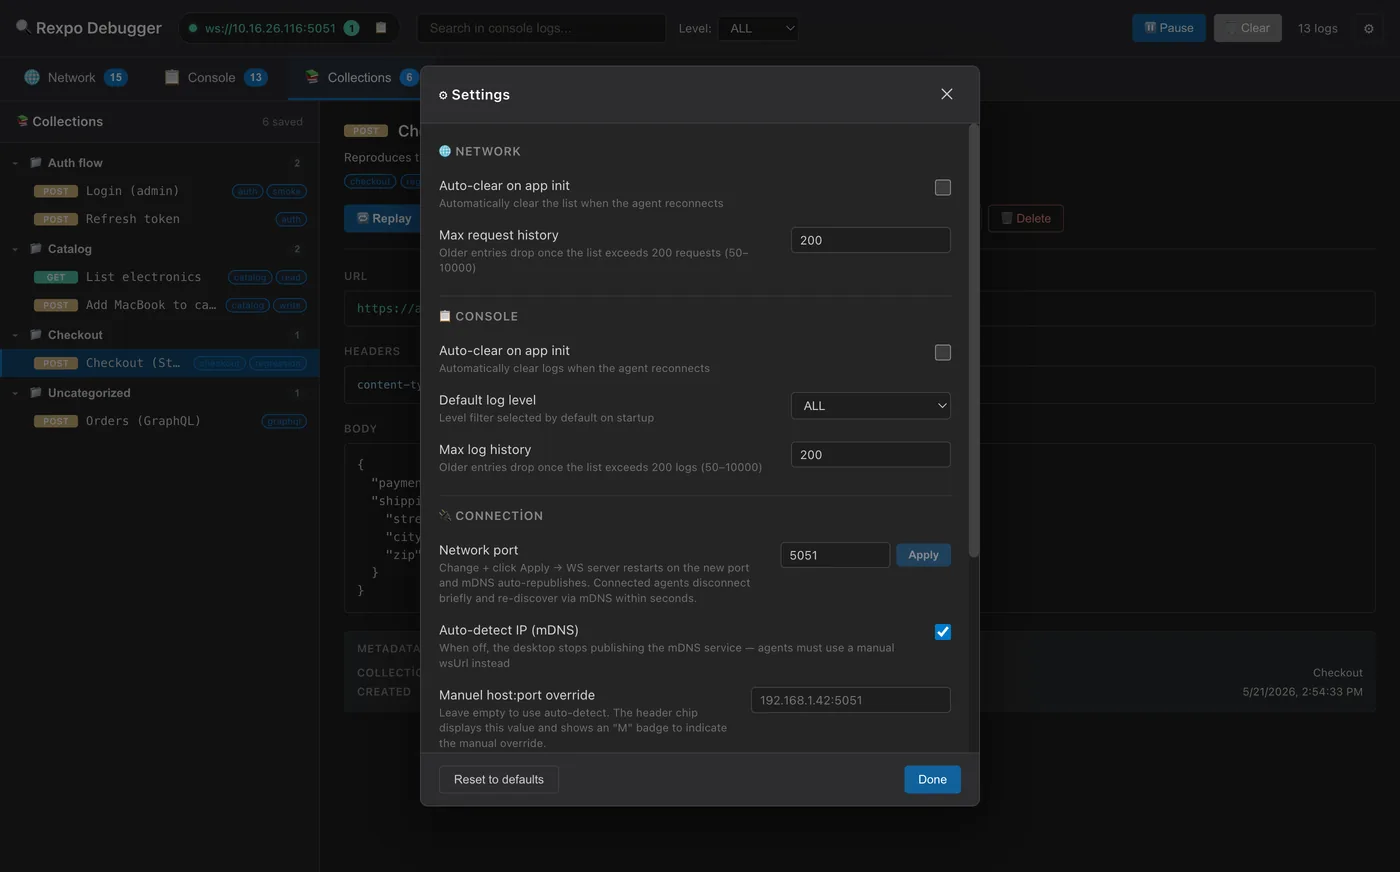Open the header Level filter dropdown
This screenshot has height=872, width=1400.
[x=759, y=28]
